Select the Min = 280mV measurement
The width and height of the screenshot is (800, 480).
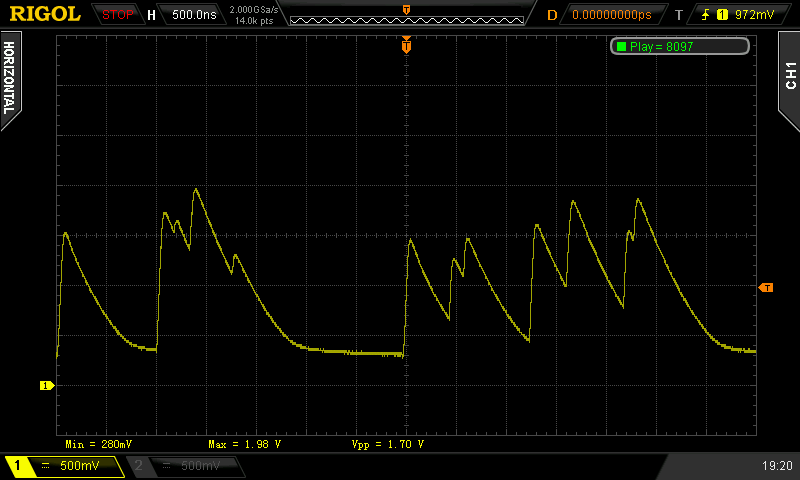pyautogui.click(x=100, y=443)
